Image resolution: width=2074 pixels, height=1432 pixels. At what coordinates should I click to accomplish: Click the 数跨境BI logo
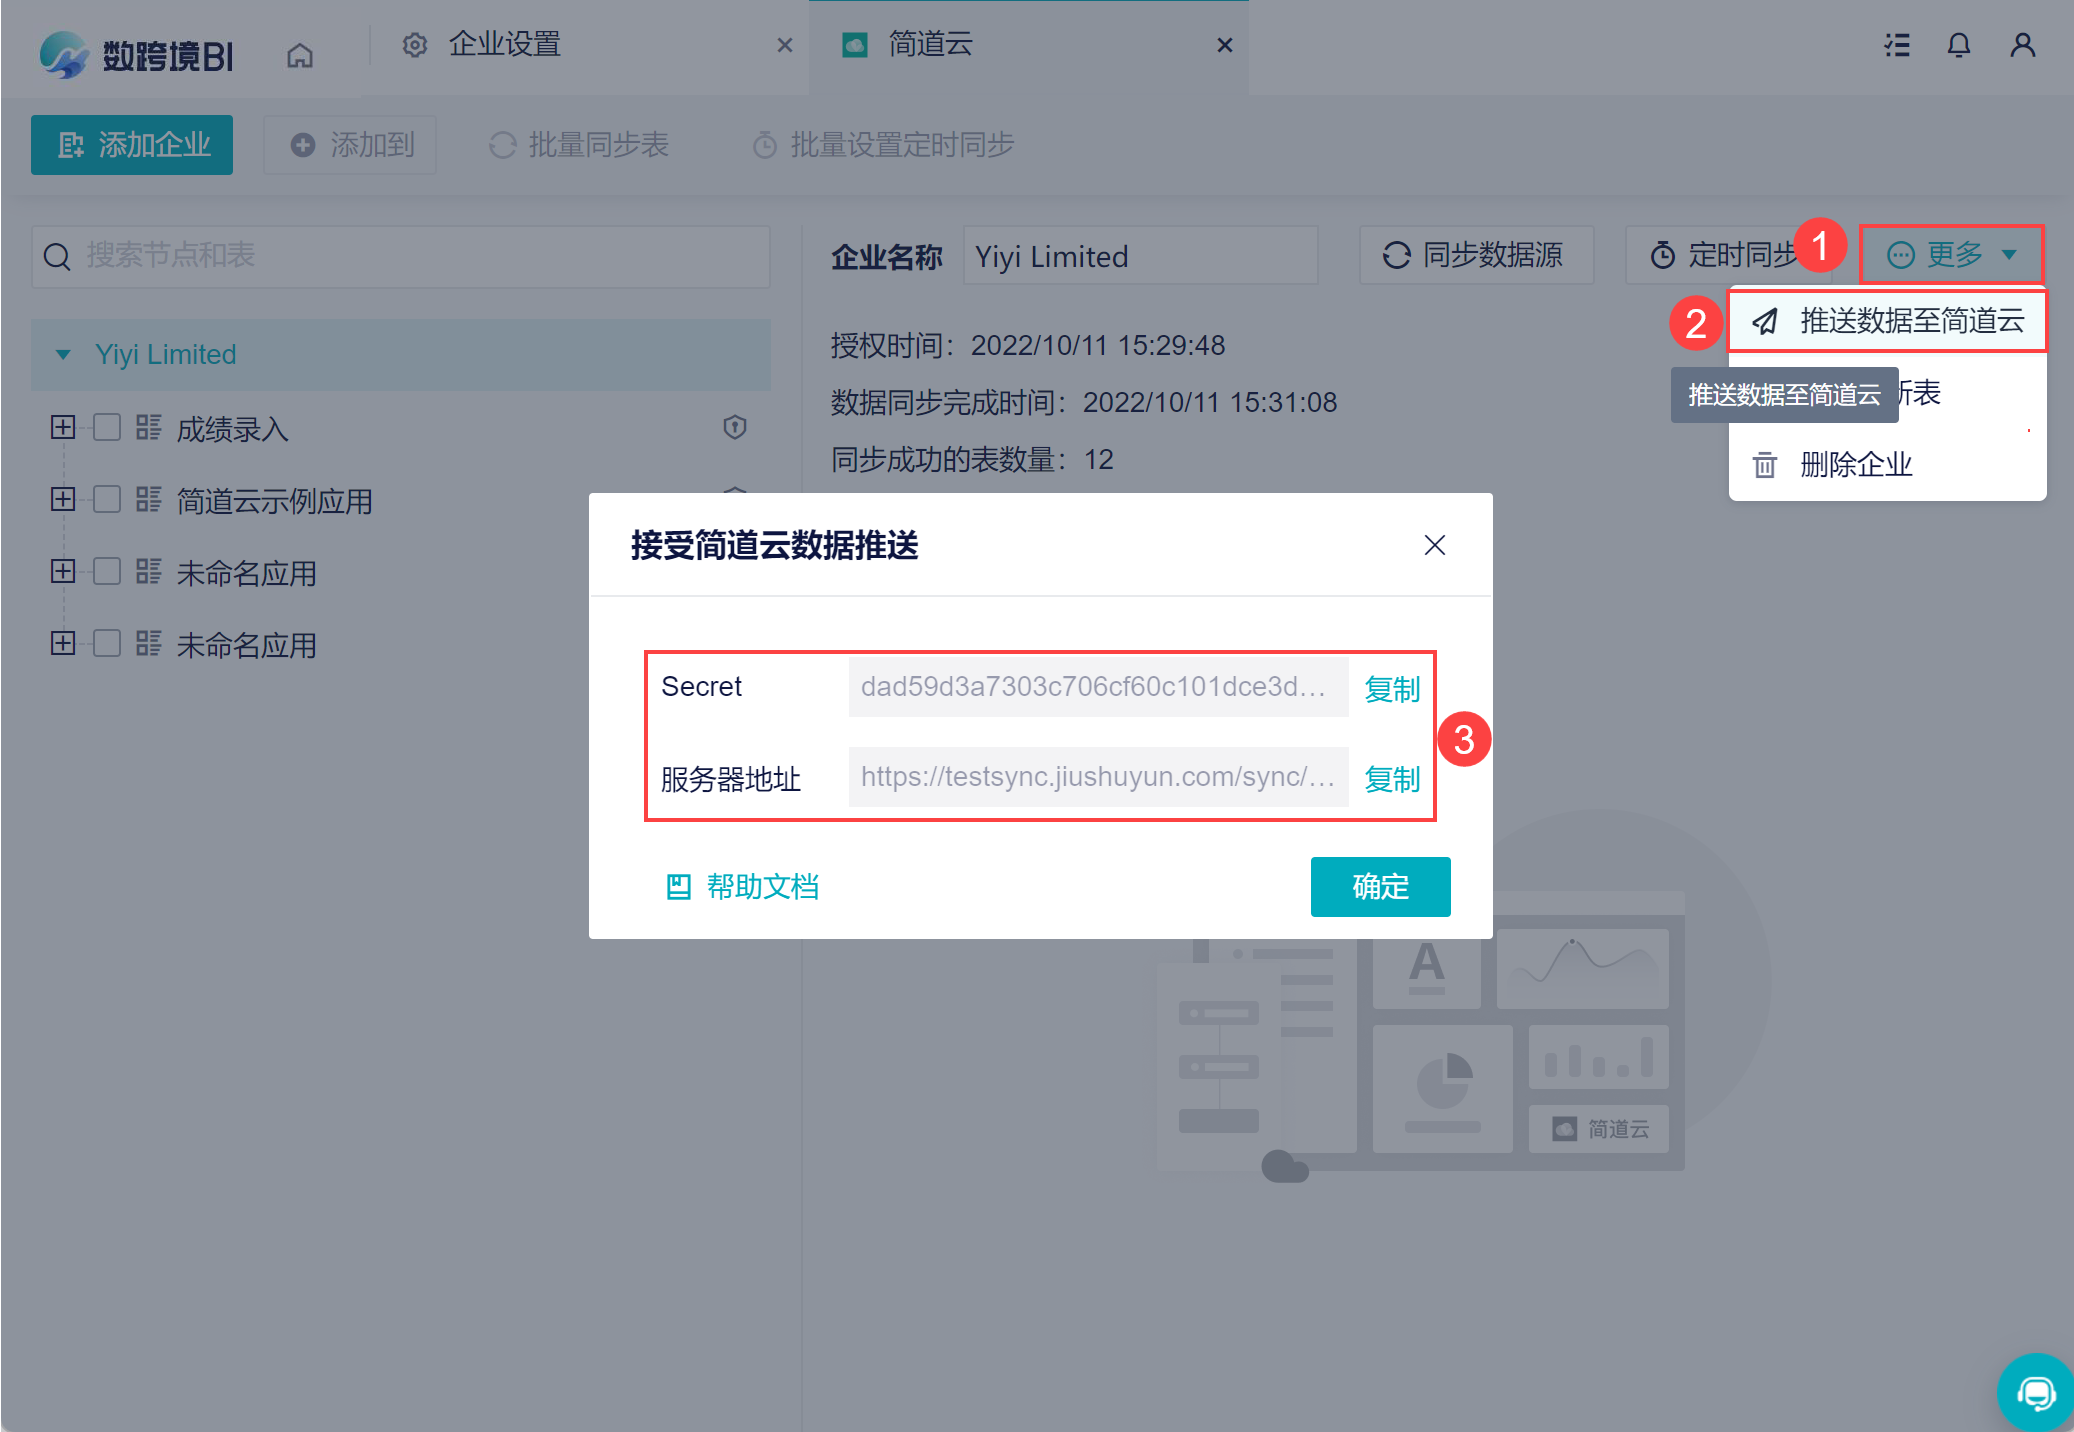[136, 54]
